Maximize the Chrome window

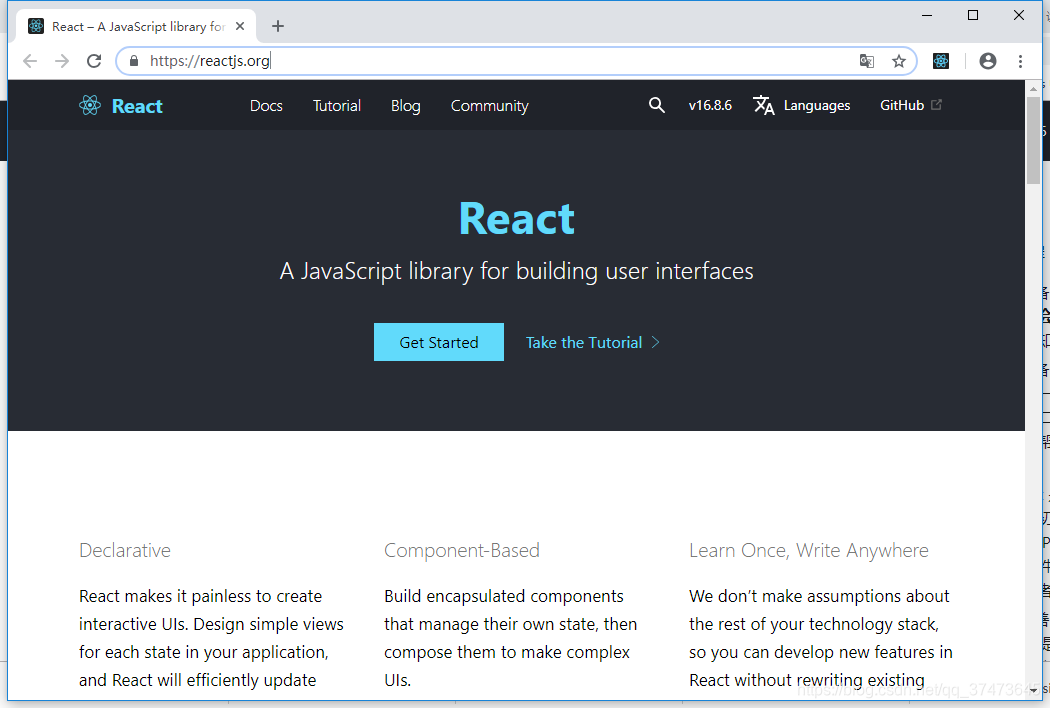973,15
